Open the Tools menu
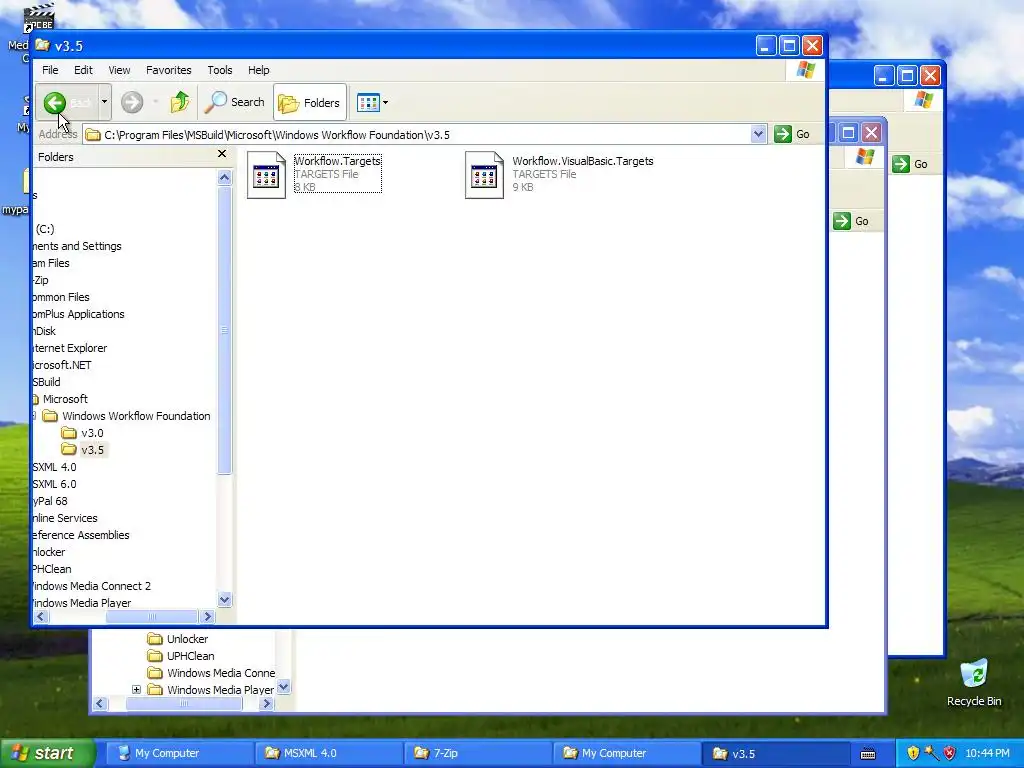This screenshot has width=1024, height=768. pos(219,70)
